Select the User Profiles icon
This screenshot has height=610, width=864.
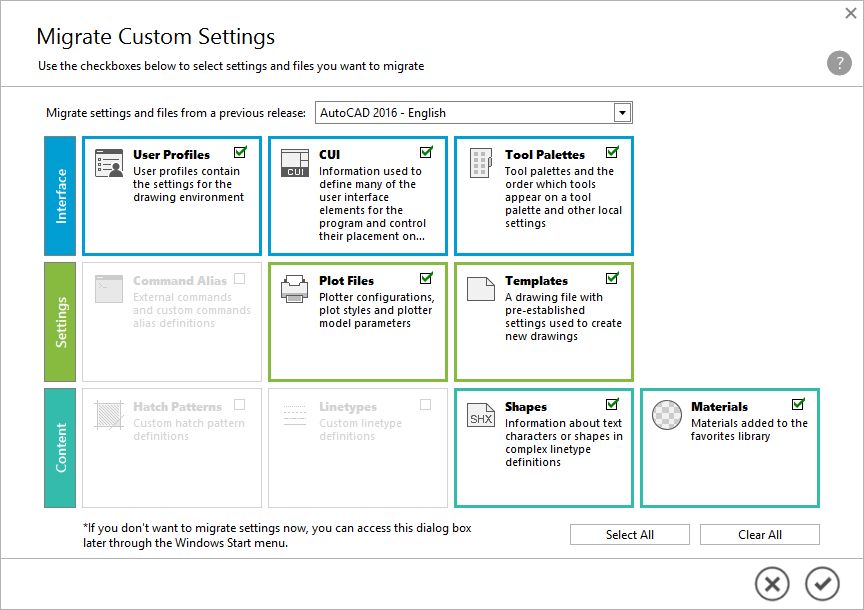point(107,161)
